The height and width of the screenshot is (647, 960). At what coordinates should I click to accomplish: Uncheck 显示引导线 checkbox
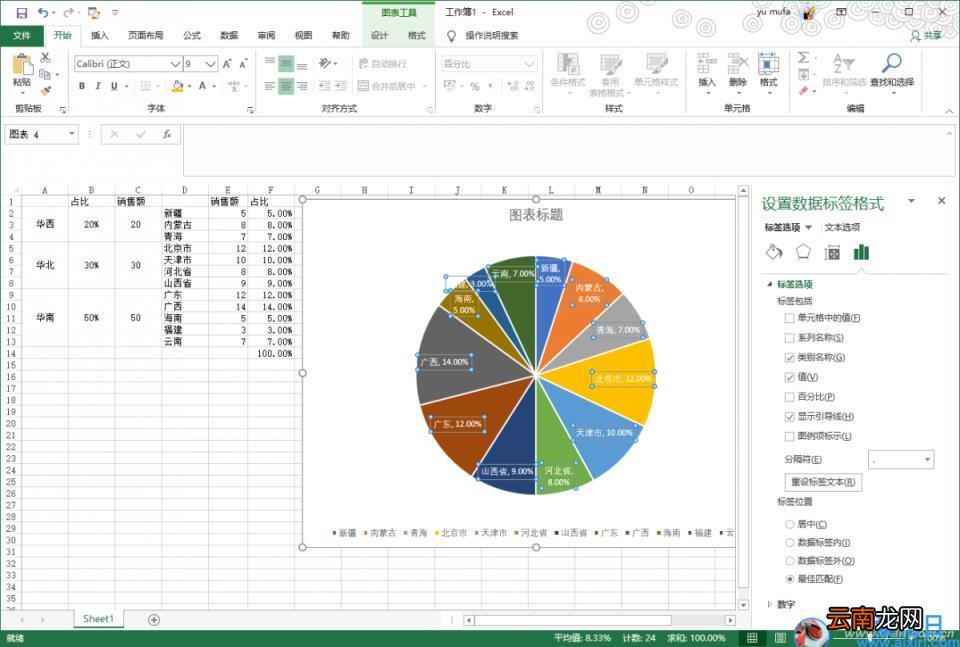[x=789, y=416]
